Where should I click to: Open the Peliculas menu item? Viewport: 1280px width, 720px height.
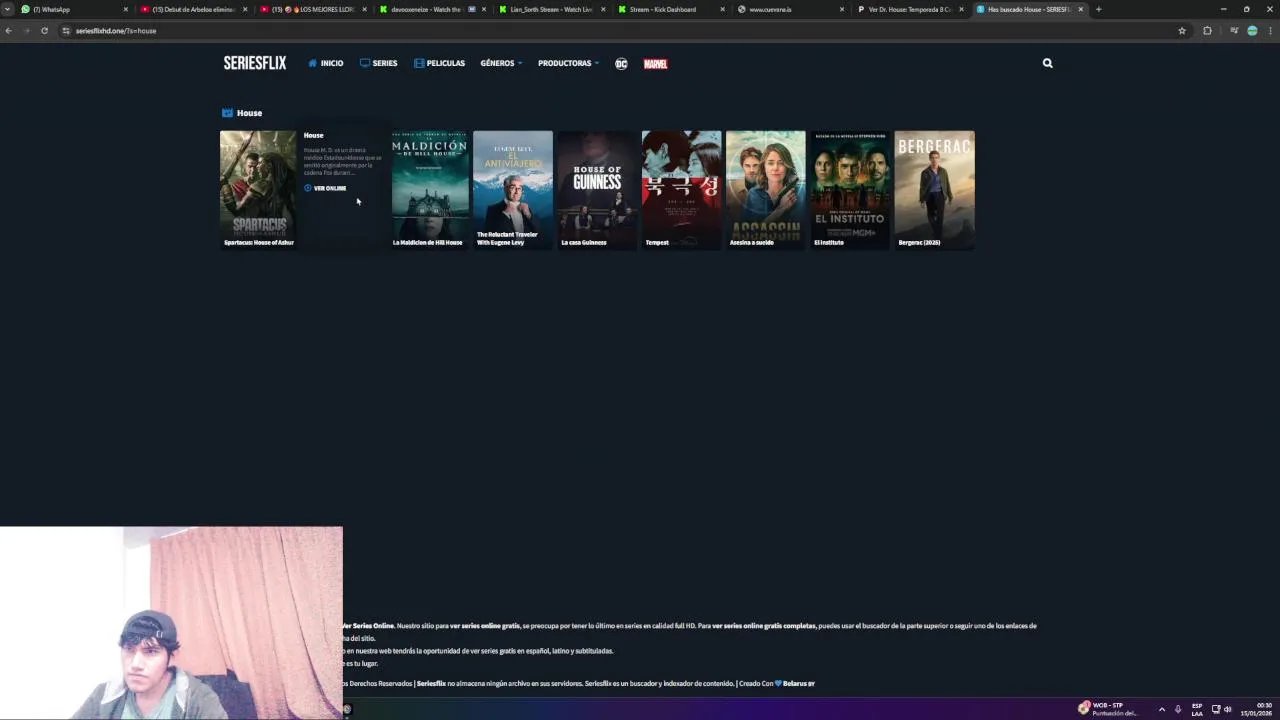(x=439, y=63)
